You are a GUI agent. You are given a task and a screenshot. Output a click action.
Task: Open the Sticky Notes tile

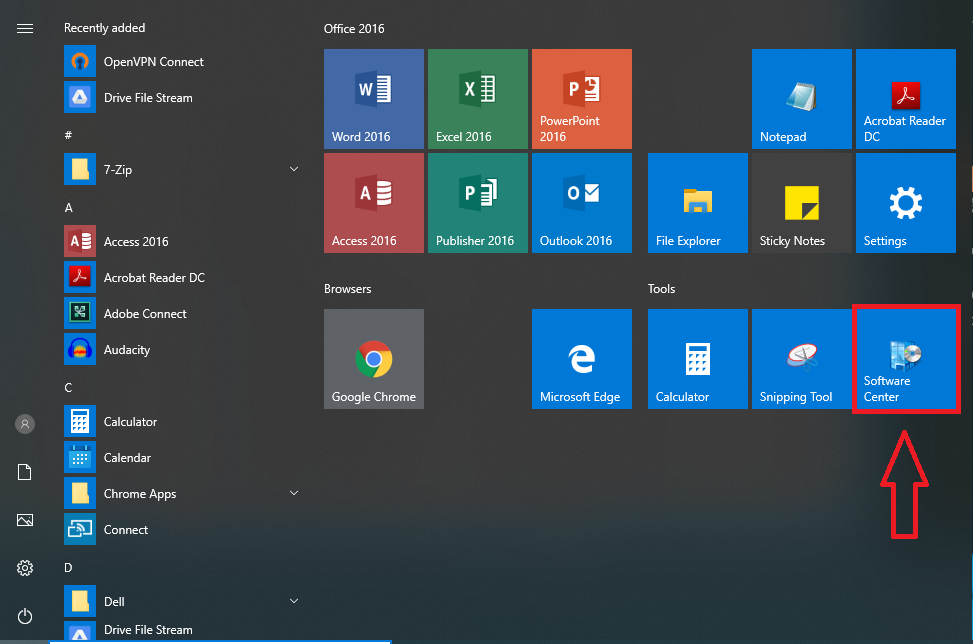(802, 203)
